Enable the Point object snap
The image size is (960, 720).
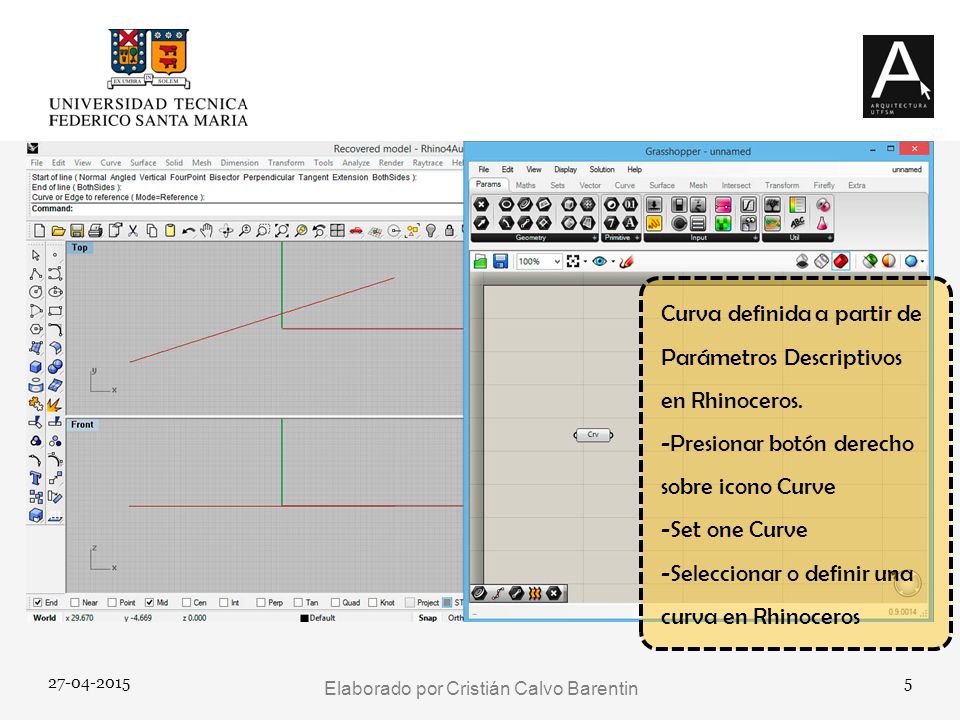[112, 602]
